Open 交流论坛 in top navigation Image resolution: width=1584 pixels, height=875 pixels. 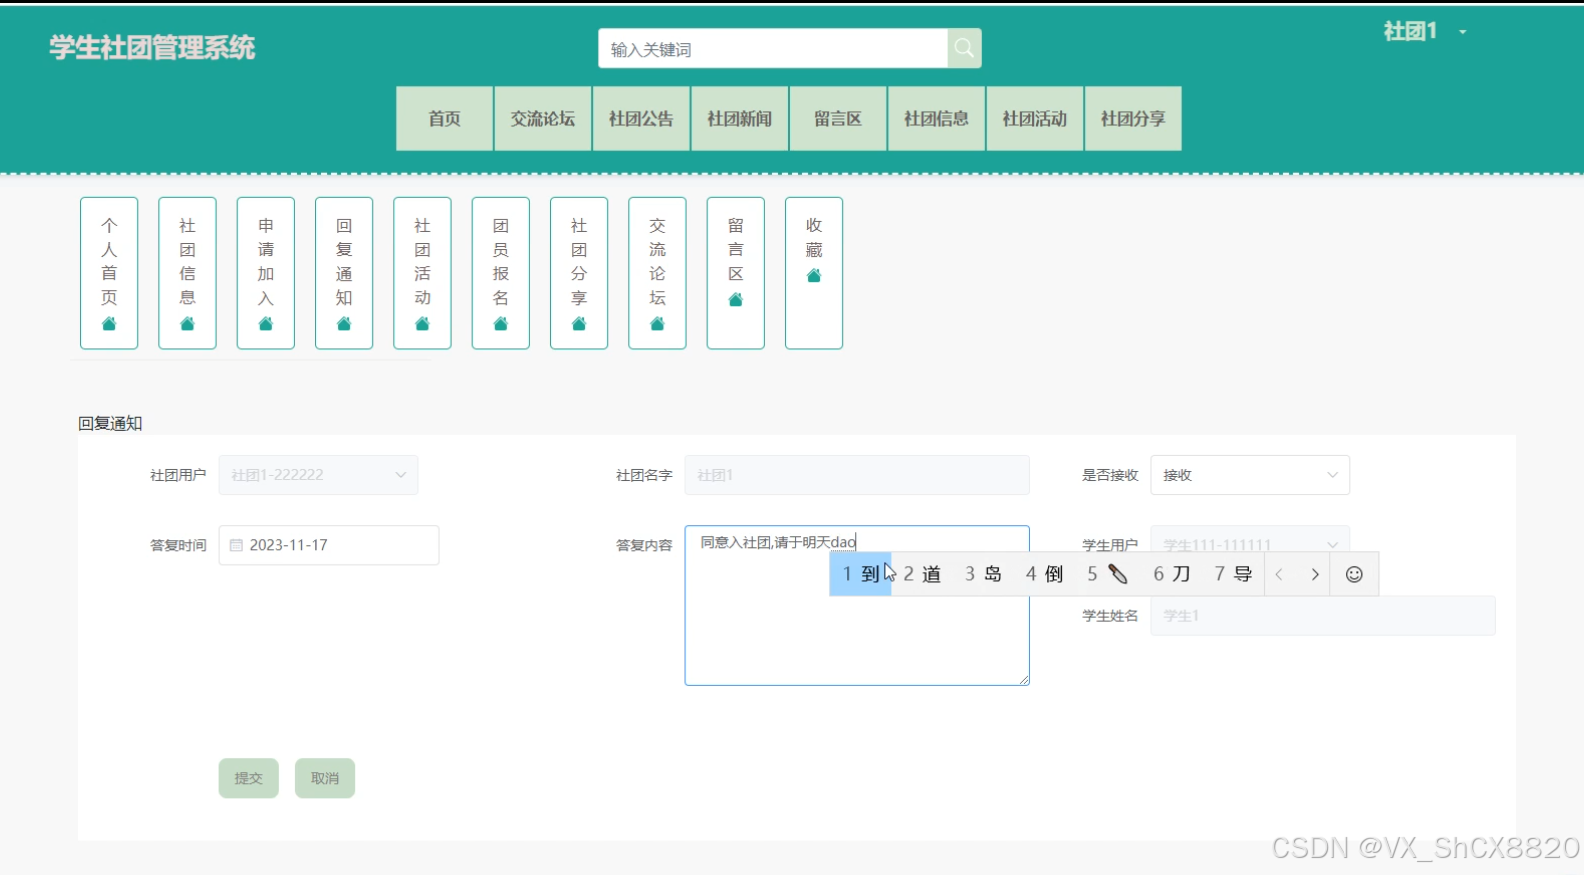(x=543, y=119)
